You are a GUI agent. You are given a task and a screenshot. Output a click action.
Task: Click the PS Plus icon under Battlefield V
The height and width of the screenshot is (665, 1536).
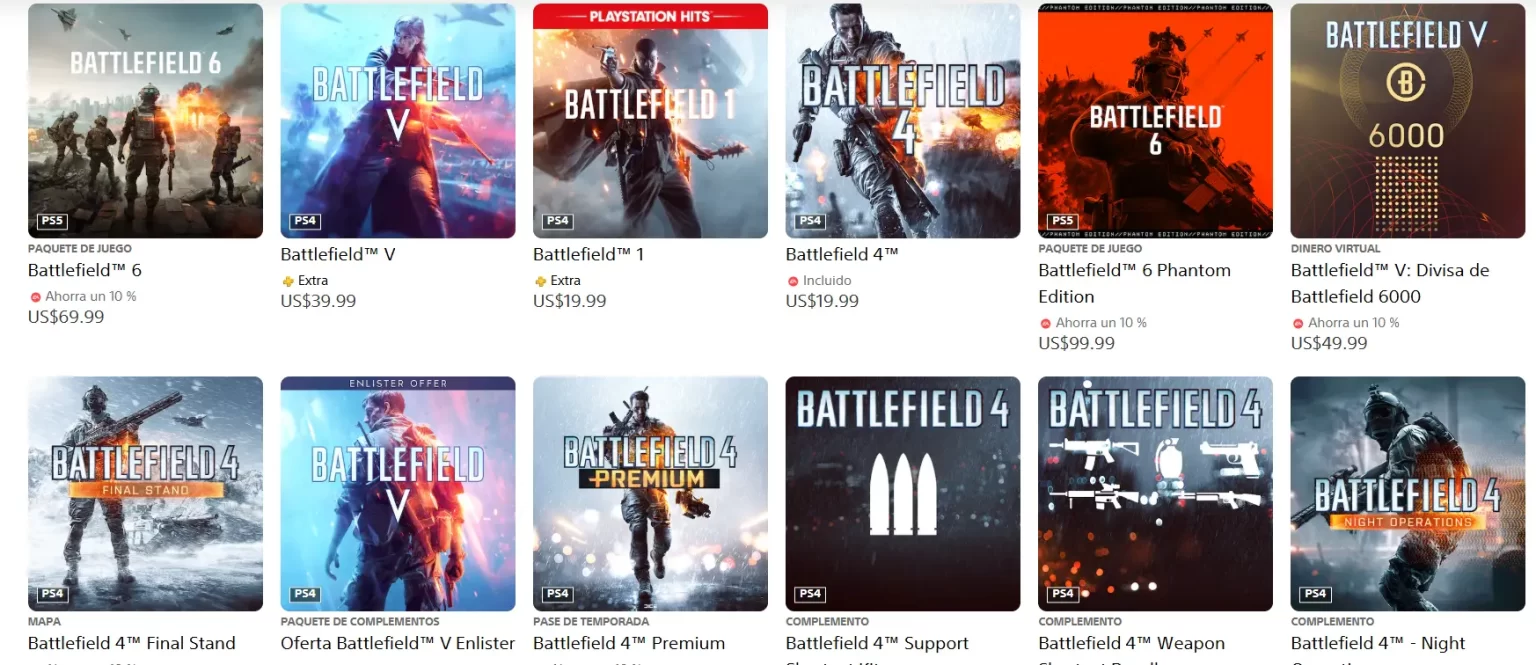(288, 281)
